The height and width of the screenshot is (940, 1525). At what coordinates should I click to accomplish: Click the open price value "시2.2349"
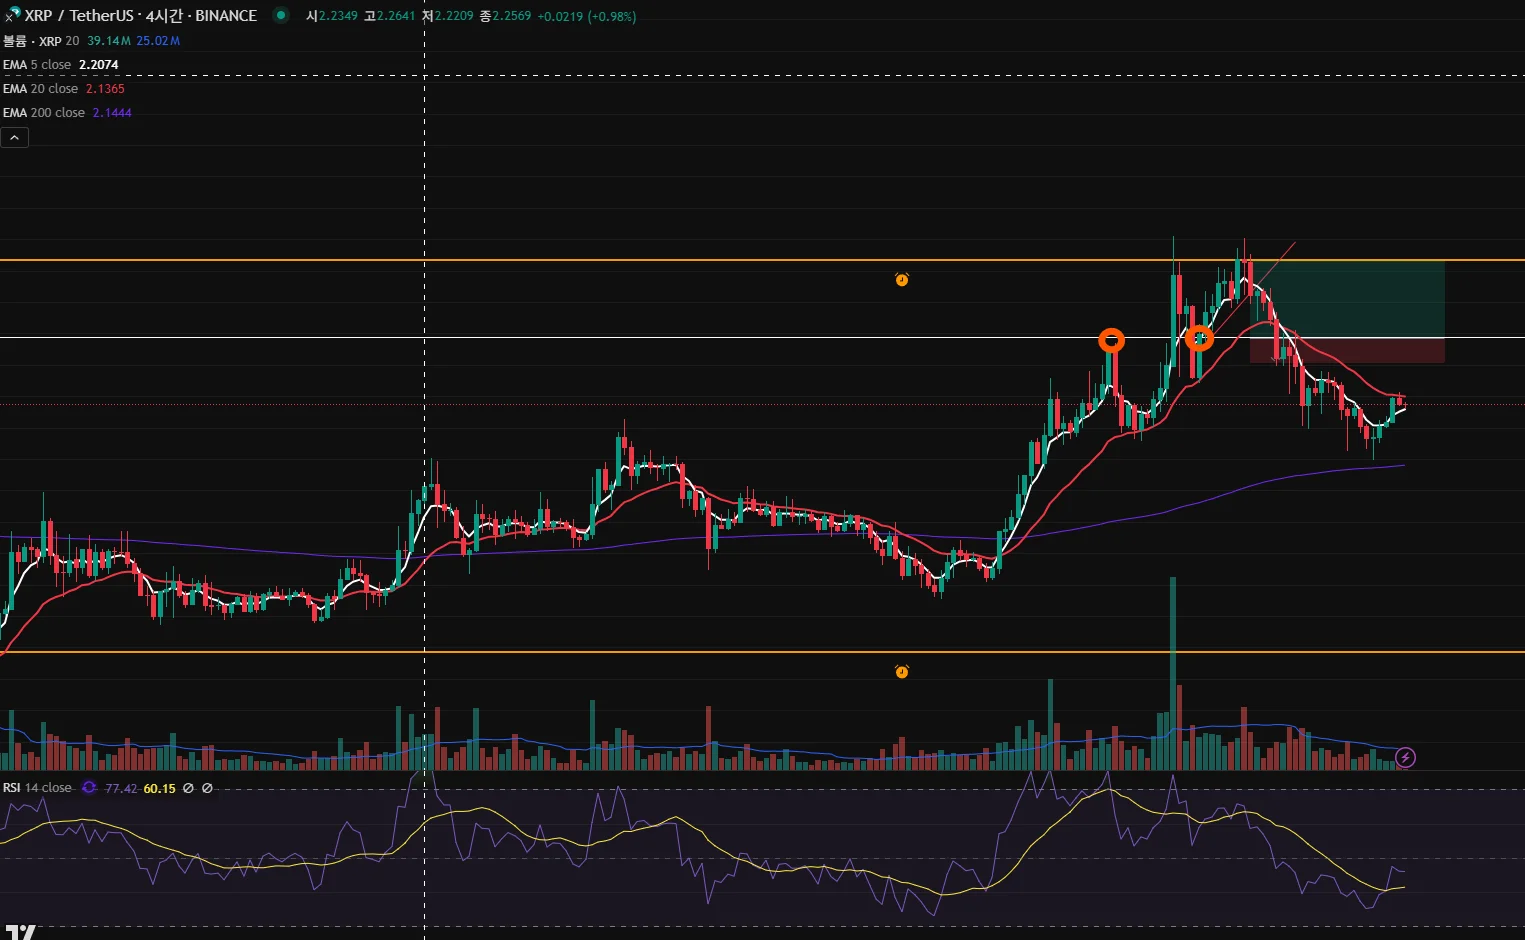click(331, 16)
